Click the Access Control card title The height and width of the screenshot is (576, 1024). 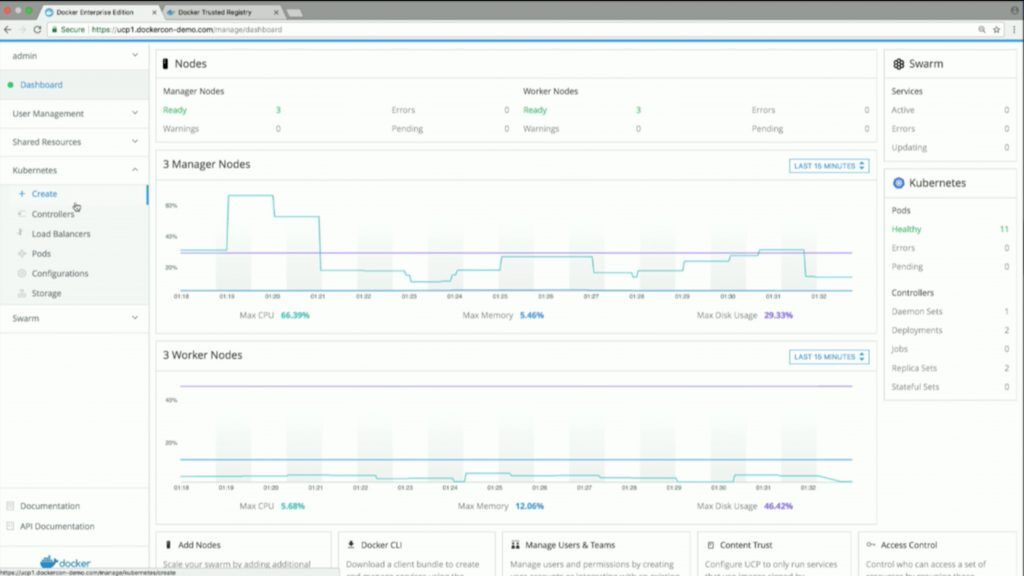(909, 545)
